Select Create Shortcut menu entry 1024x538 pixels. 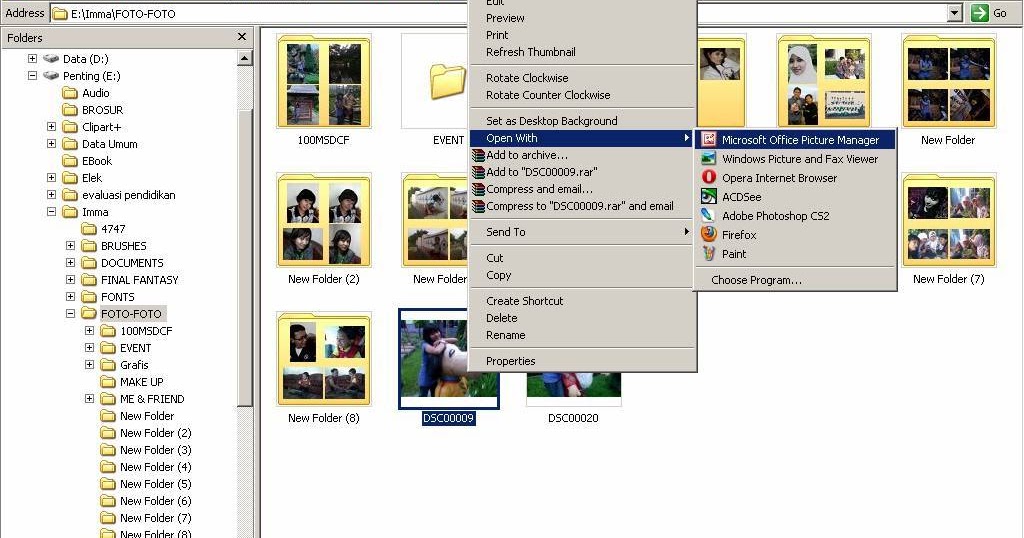581,301
